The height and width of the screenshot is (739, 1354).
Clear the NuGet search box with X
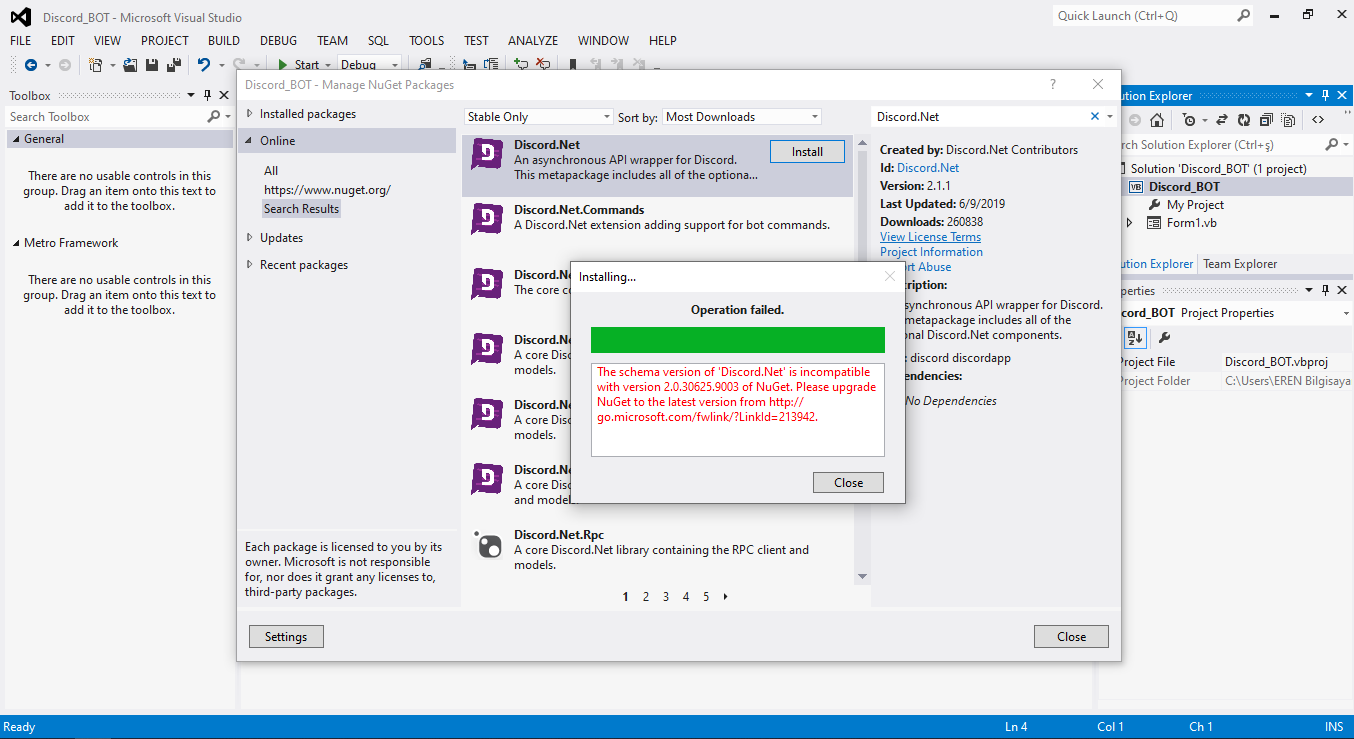pyautogui.click(x=1094, y=116)
